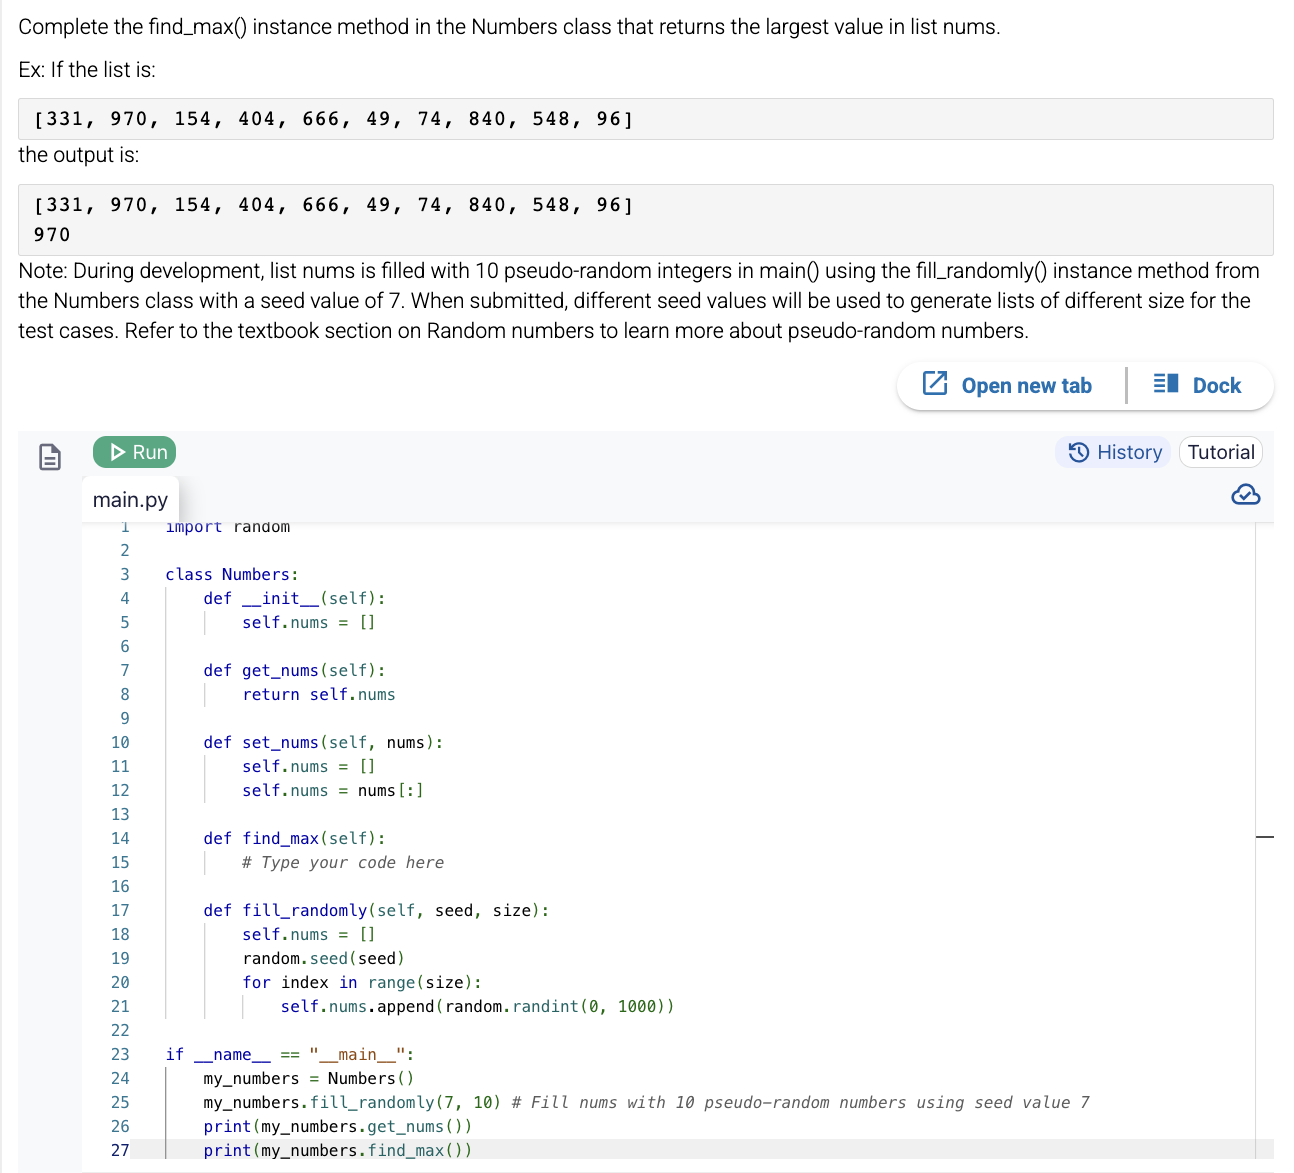Dock the coding environment panel
The width and height of the screenshot is (1294, 1173).
pos(1199,385)
